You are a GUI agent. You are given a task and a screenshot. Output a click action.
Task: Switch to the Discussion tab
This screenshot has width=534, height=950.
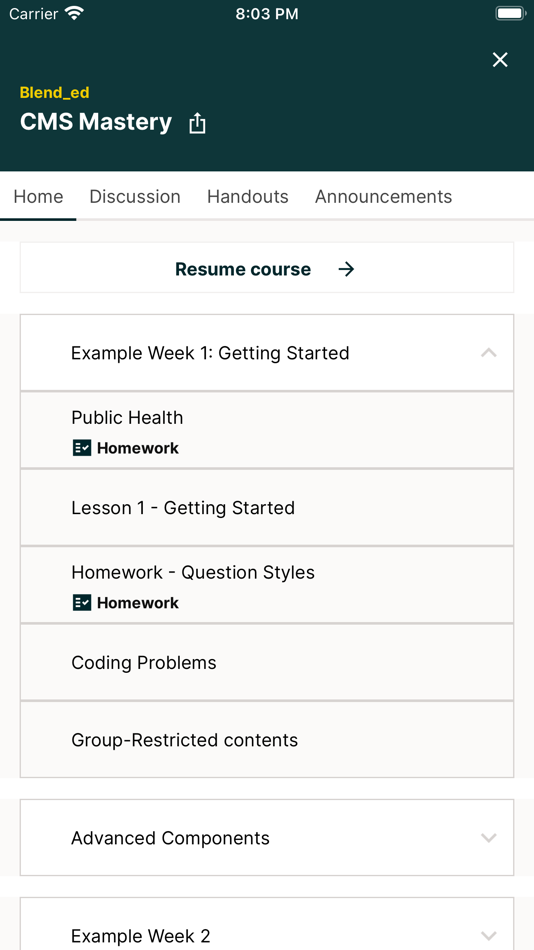(x=135, y=196)
